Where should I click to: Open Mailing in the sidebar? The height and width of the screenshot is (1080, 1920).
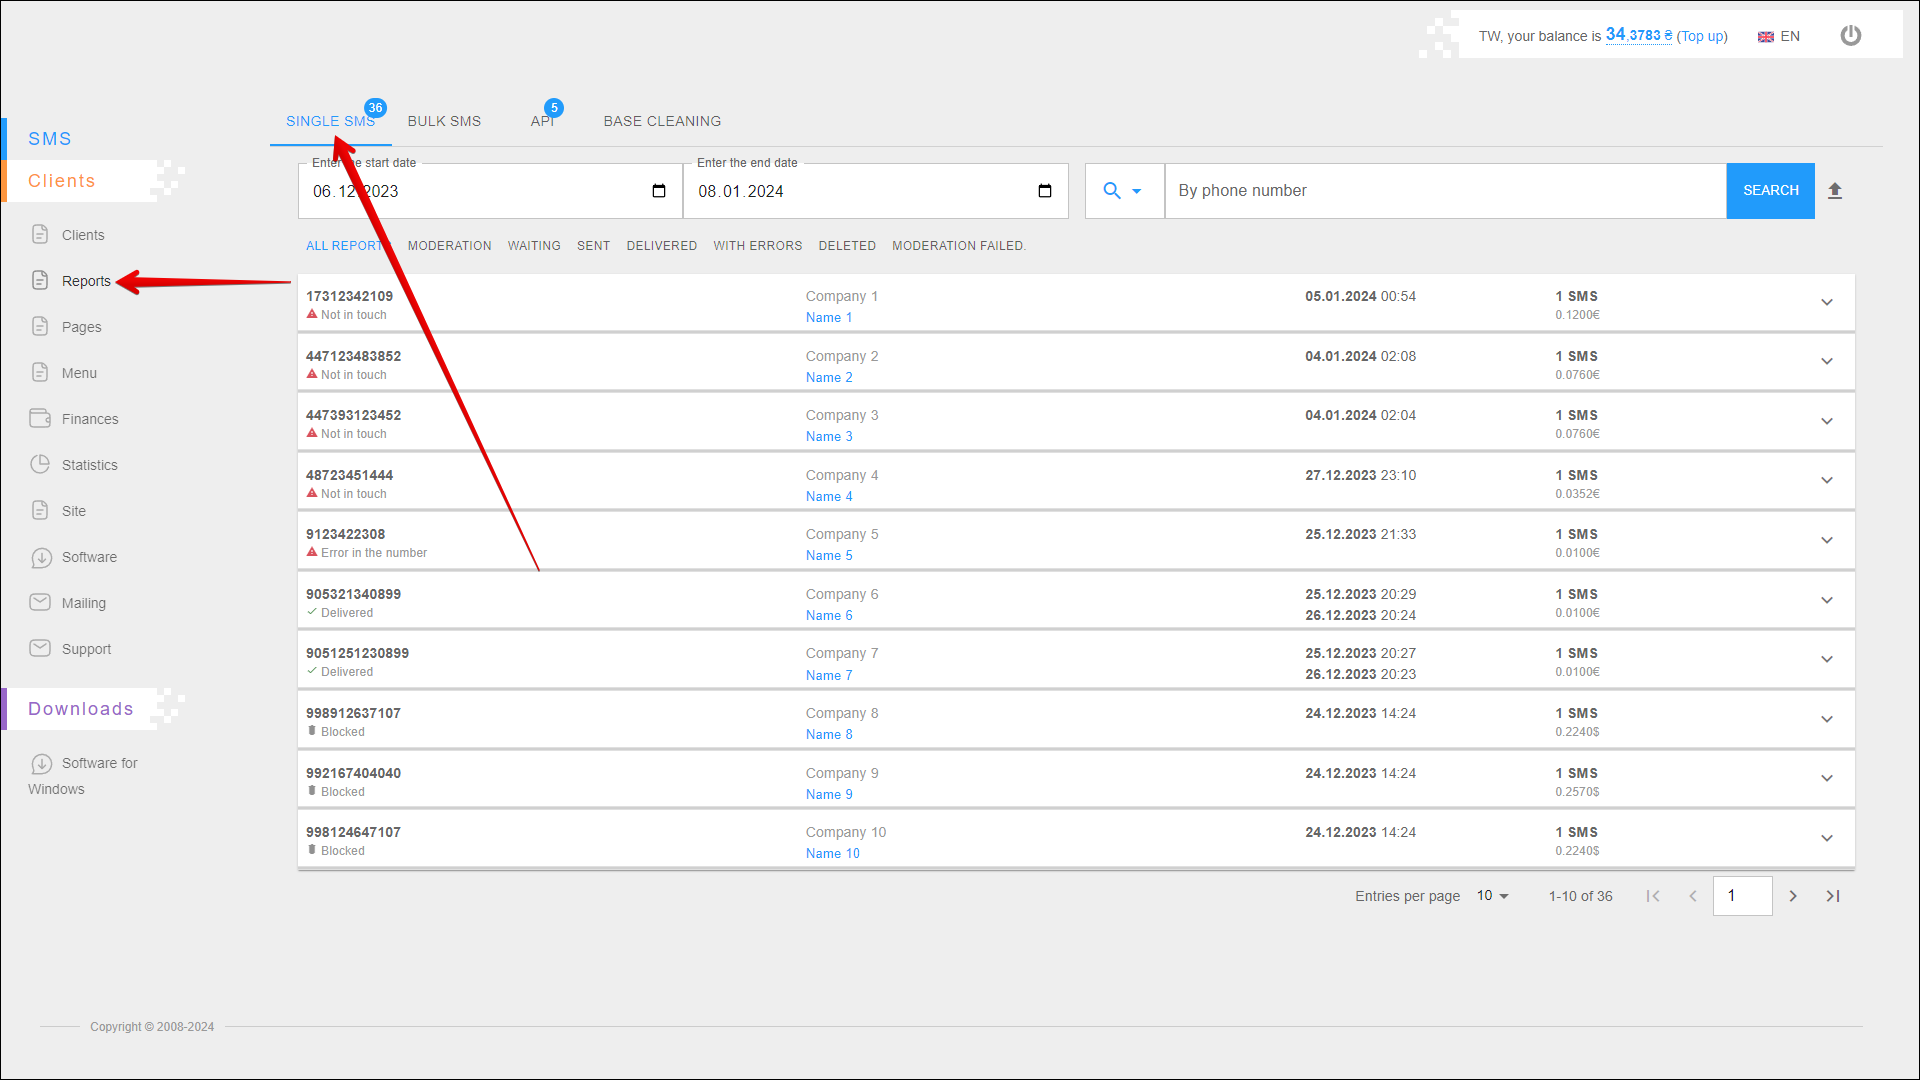83,603
